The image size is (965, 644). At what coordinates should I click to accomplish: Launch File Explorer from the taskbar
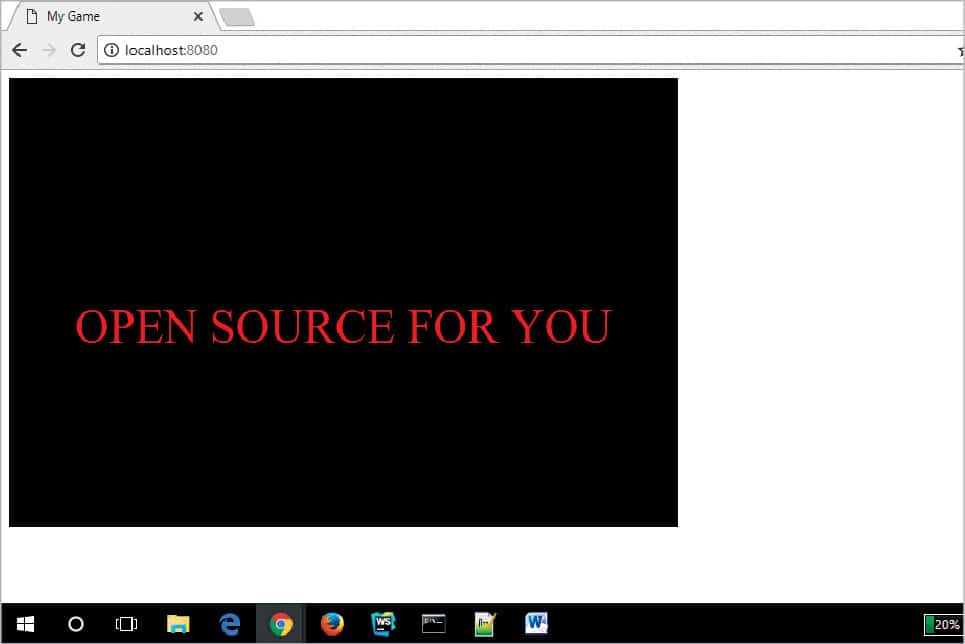(178, 624)
